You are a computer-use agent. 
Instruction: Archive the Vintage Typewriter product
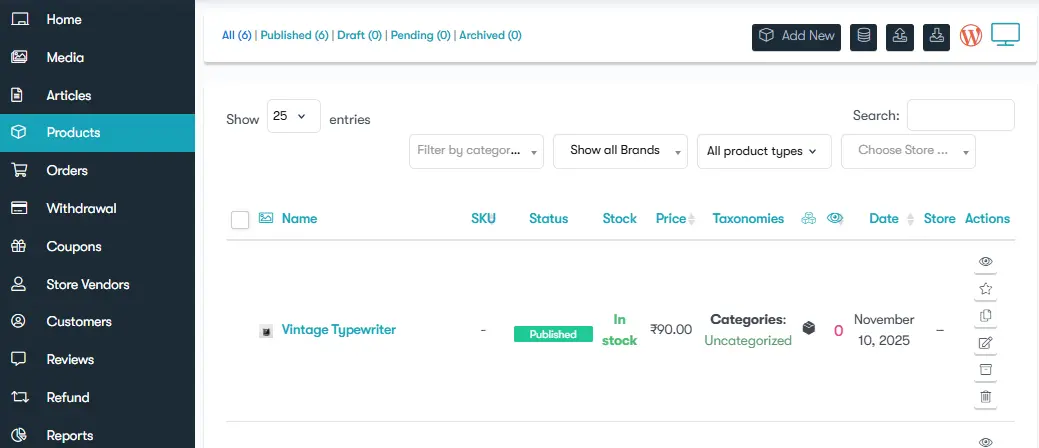985,370
